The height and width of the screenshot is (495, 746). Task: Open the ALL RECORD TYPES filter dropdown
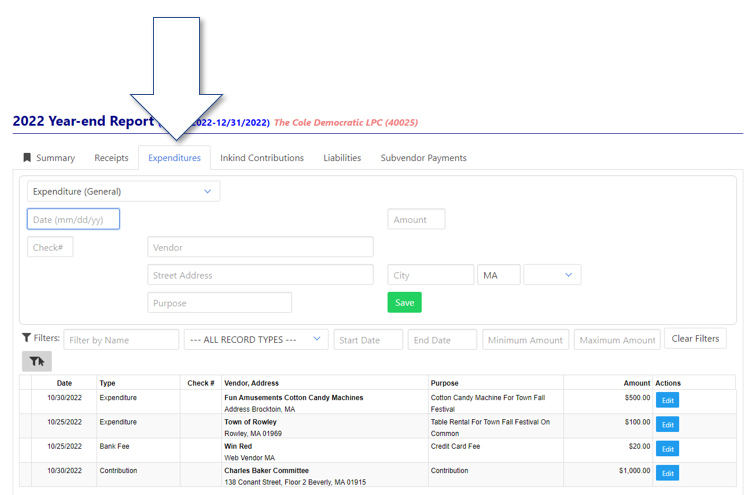point(256,340)
